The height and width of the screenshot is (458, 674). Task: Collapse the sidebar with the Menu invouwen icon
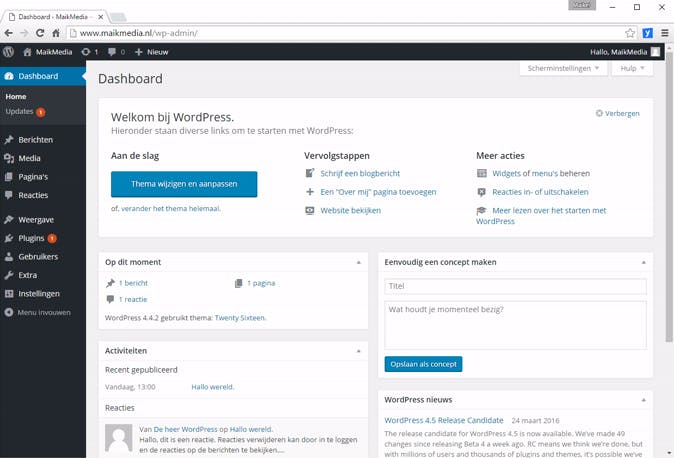point(9,312)
